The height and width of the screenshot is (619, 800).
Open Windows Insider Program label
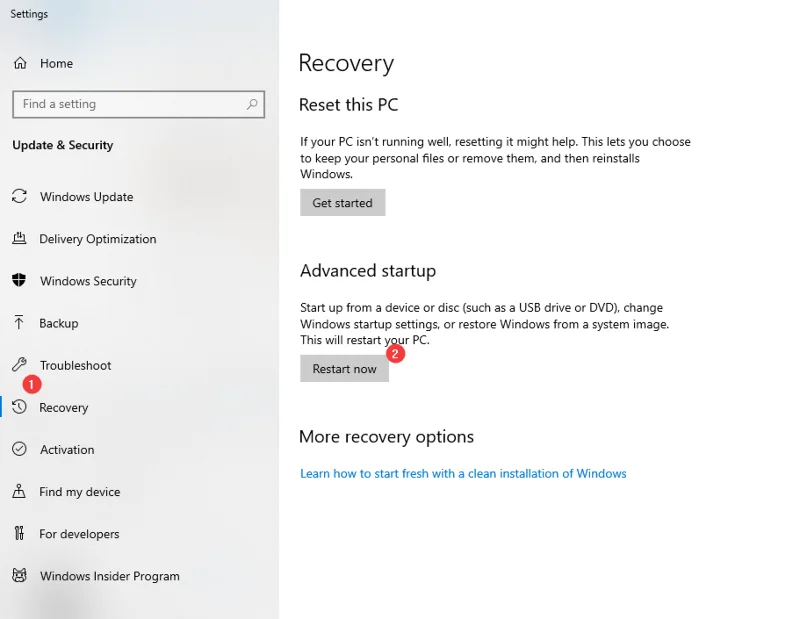pos(110,576)
